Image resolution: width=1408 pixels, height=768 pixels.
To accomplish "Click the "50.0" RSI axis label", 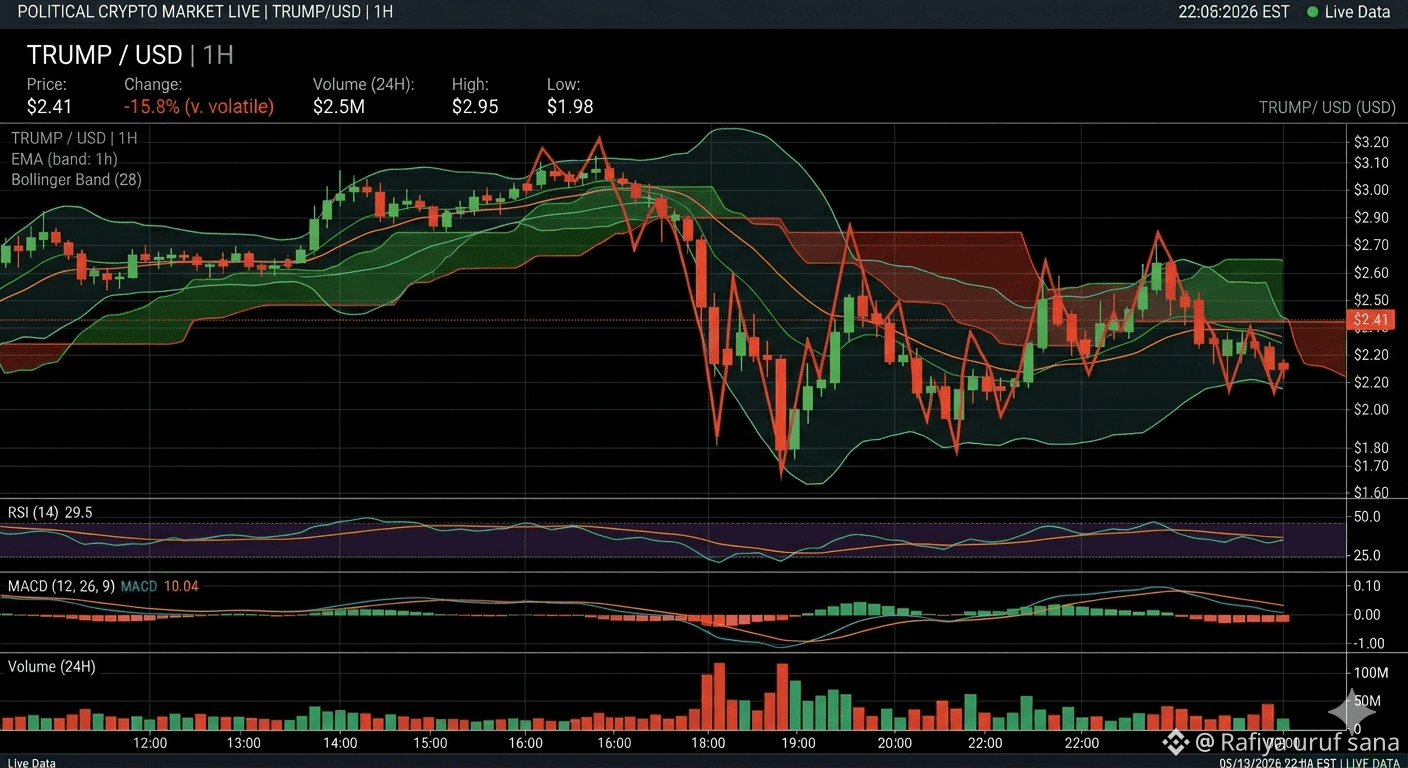I will pyautogui.click(x=1366, y=517).
